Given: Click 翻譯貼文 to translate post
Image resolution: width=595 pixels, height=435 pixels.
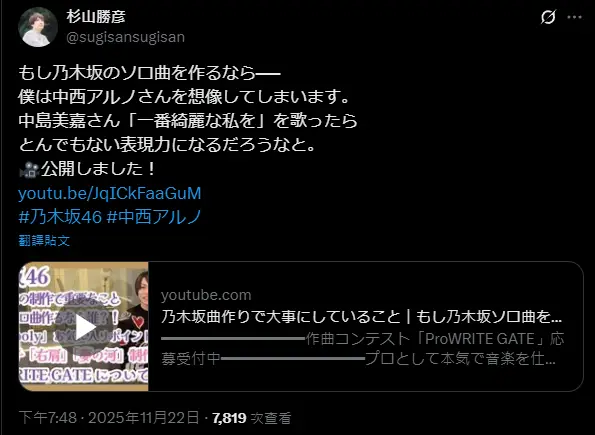Looking at the screenshot, I should coord(44,241).
